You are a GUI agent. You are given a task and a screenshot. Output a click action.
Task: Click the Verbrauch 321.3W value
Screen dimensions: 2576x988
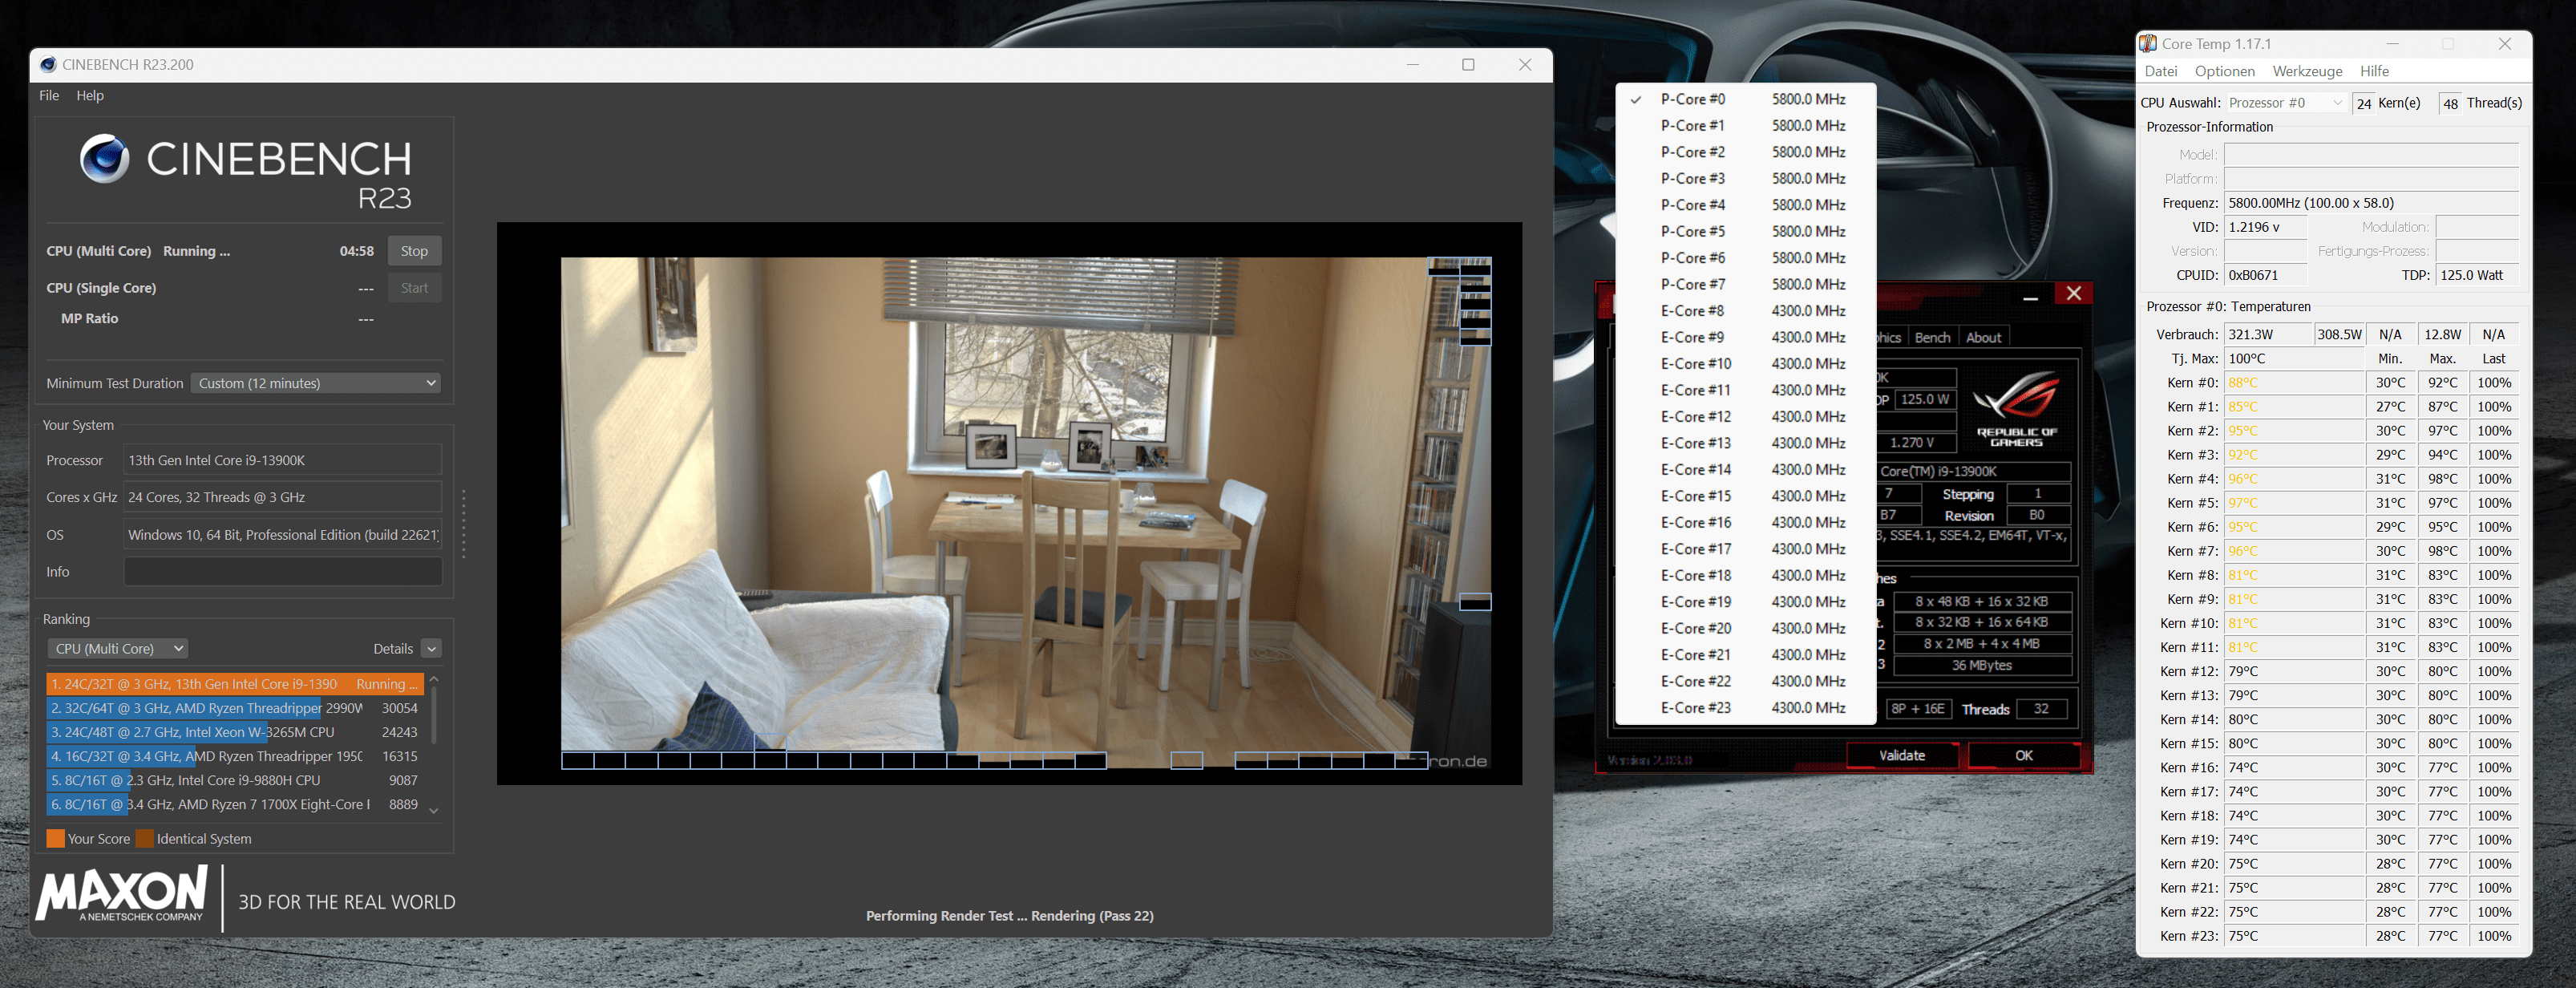pyautogui.click(x=2267, y=335)
